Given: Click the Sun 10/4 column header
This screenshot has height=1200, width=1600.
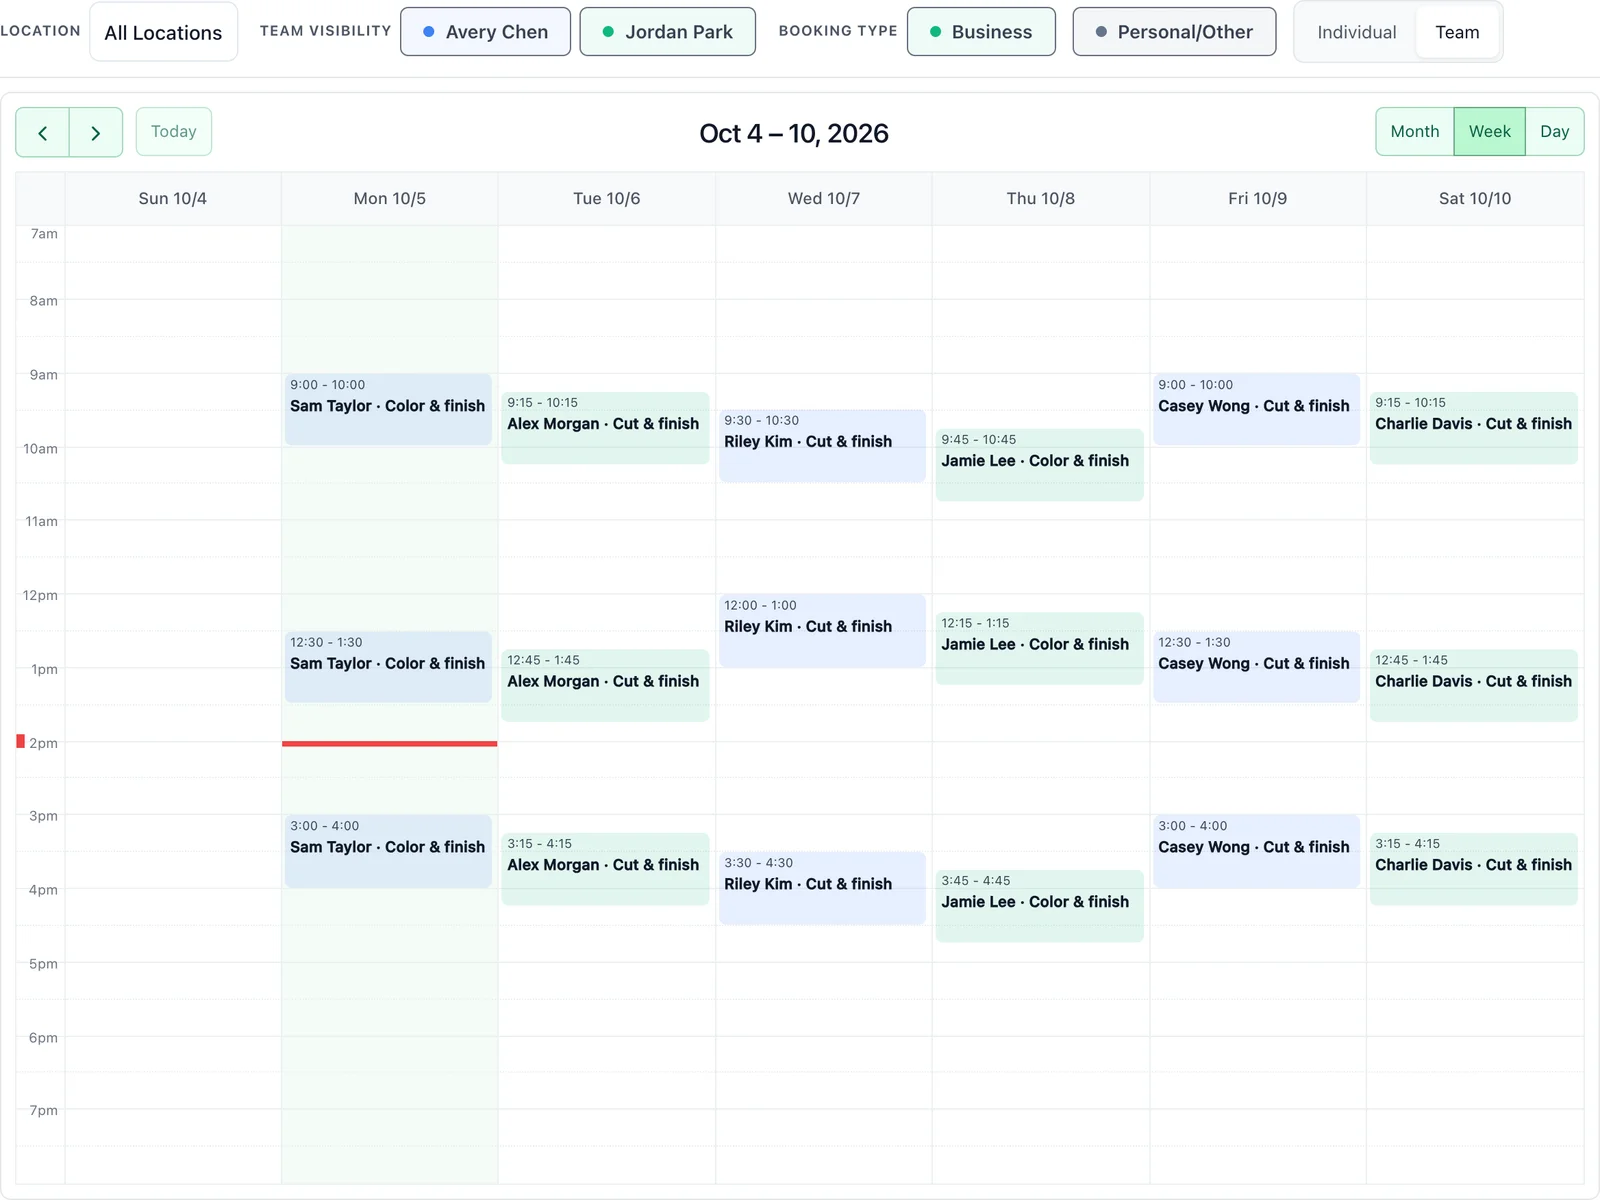Looking at the screenshot, I should [x=173, y=198].
